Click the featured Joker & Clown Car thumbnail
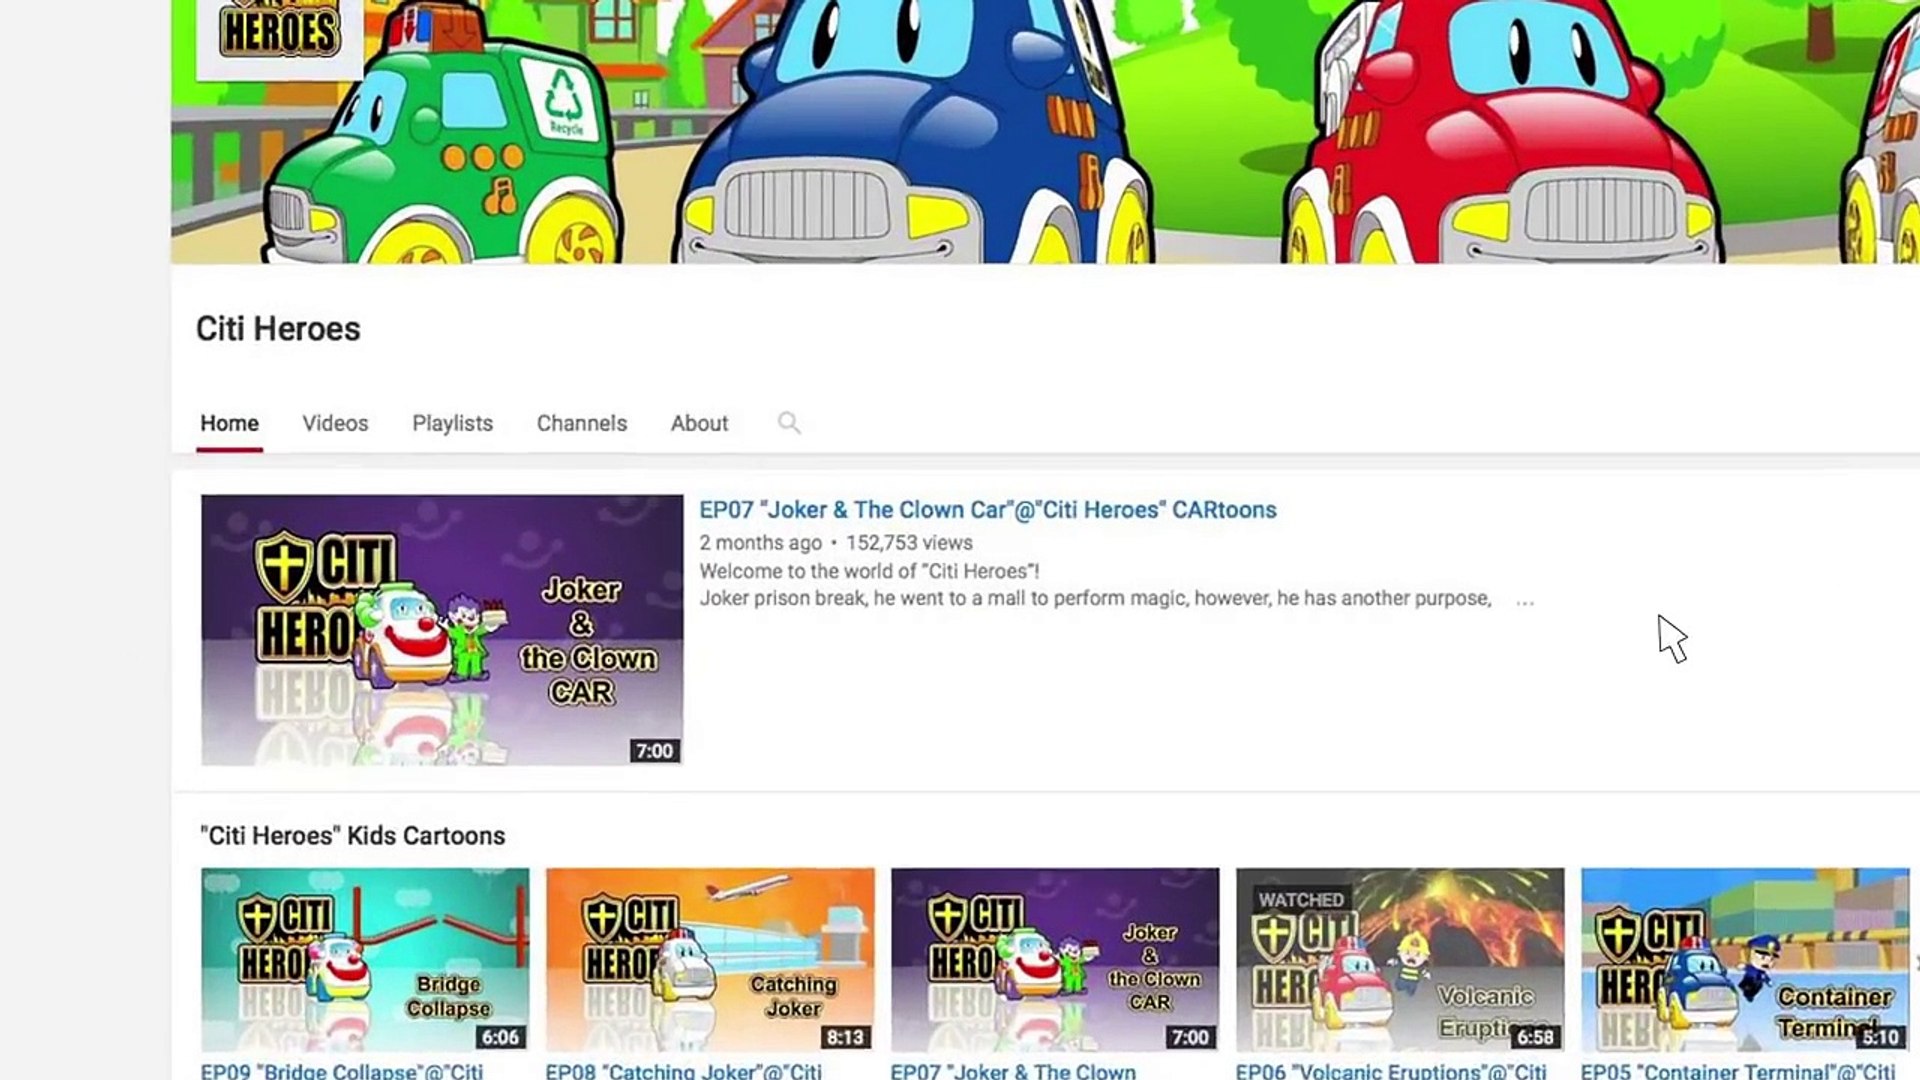Image resolution: width=1920 pixels, height=1080 pixels. tap(441, 630)
